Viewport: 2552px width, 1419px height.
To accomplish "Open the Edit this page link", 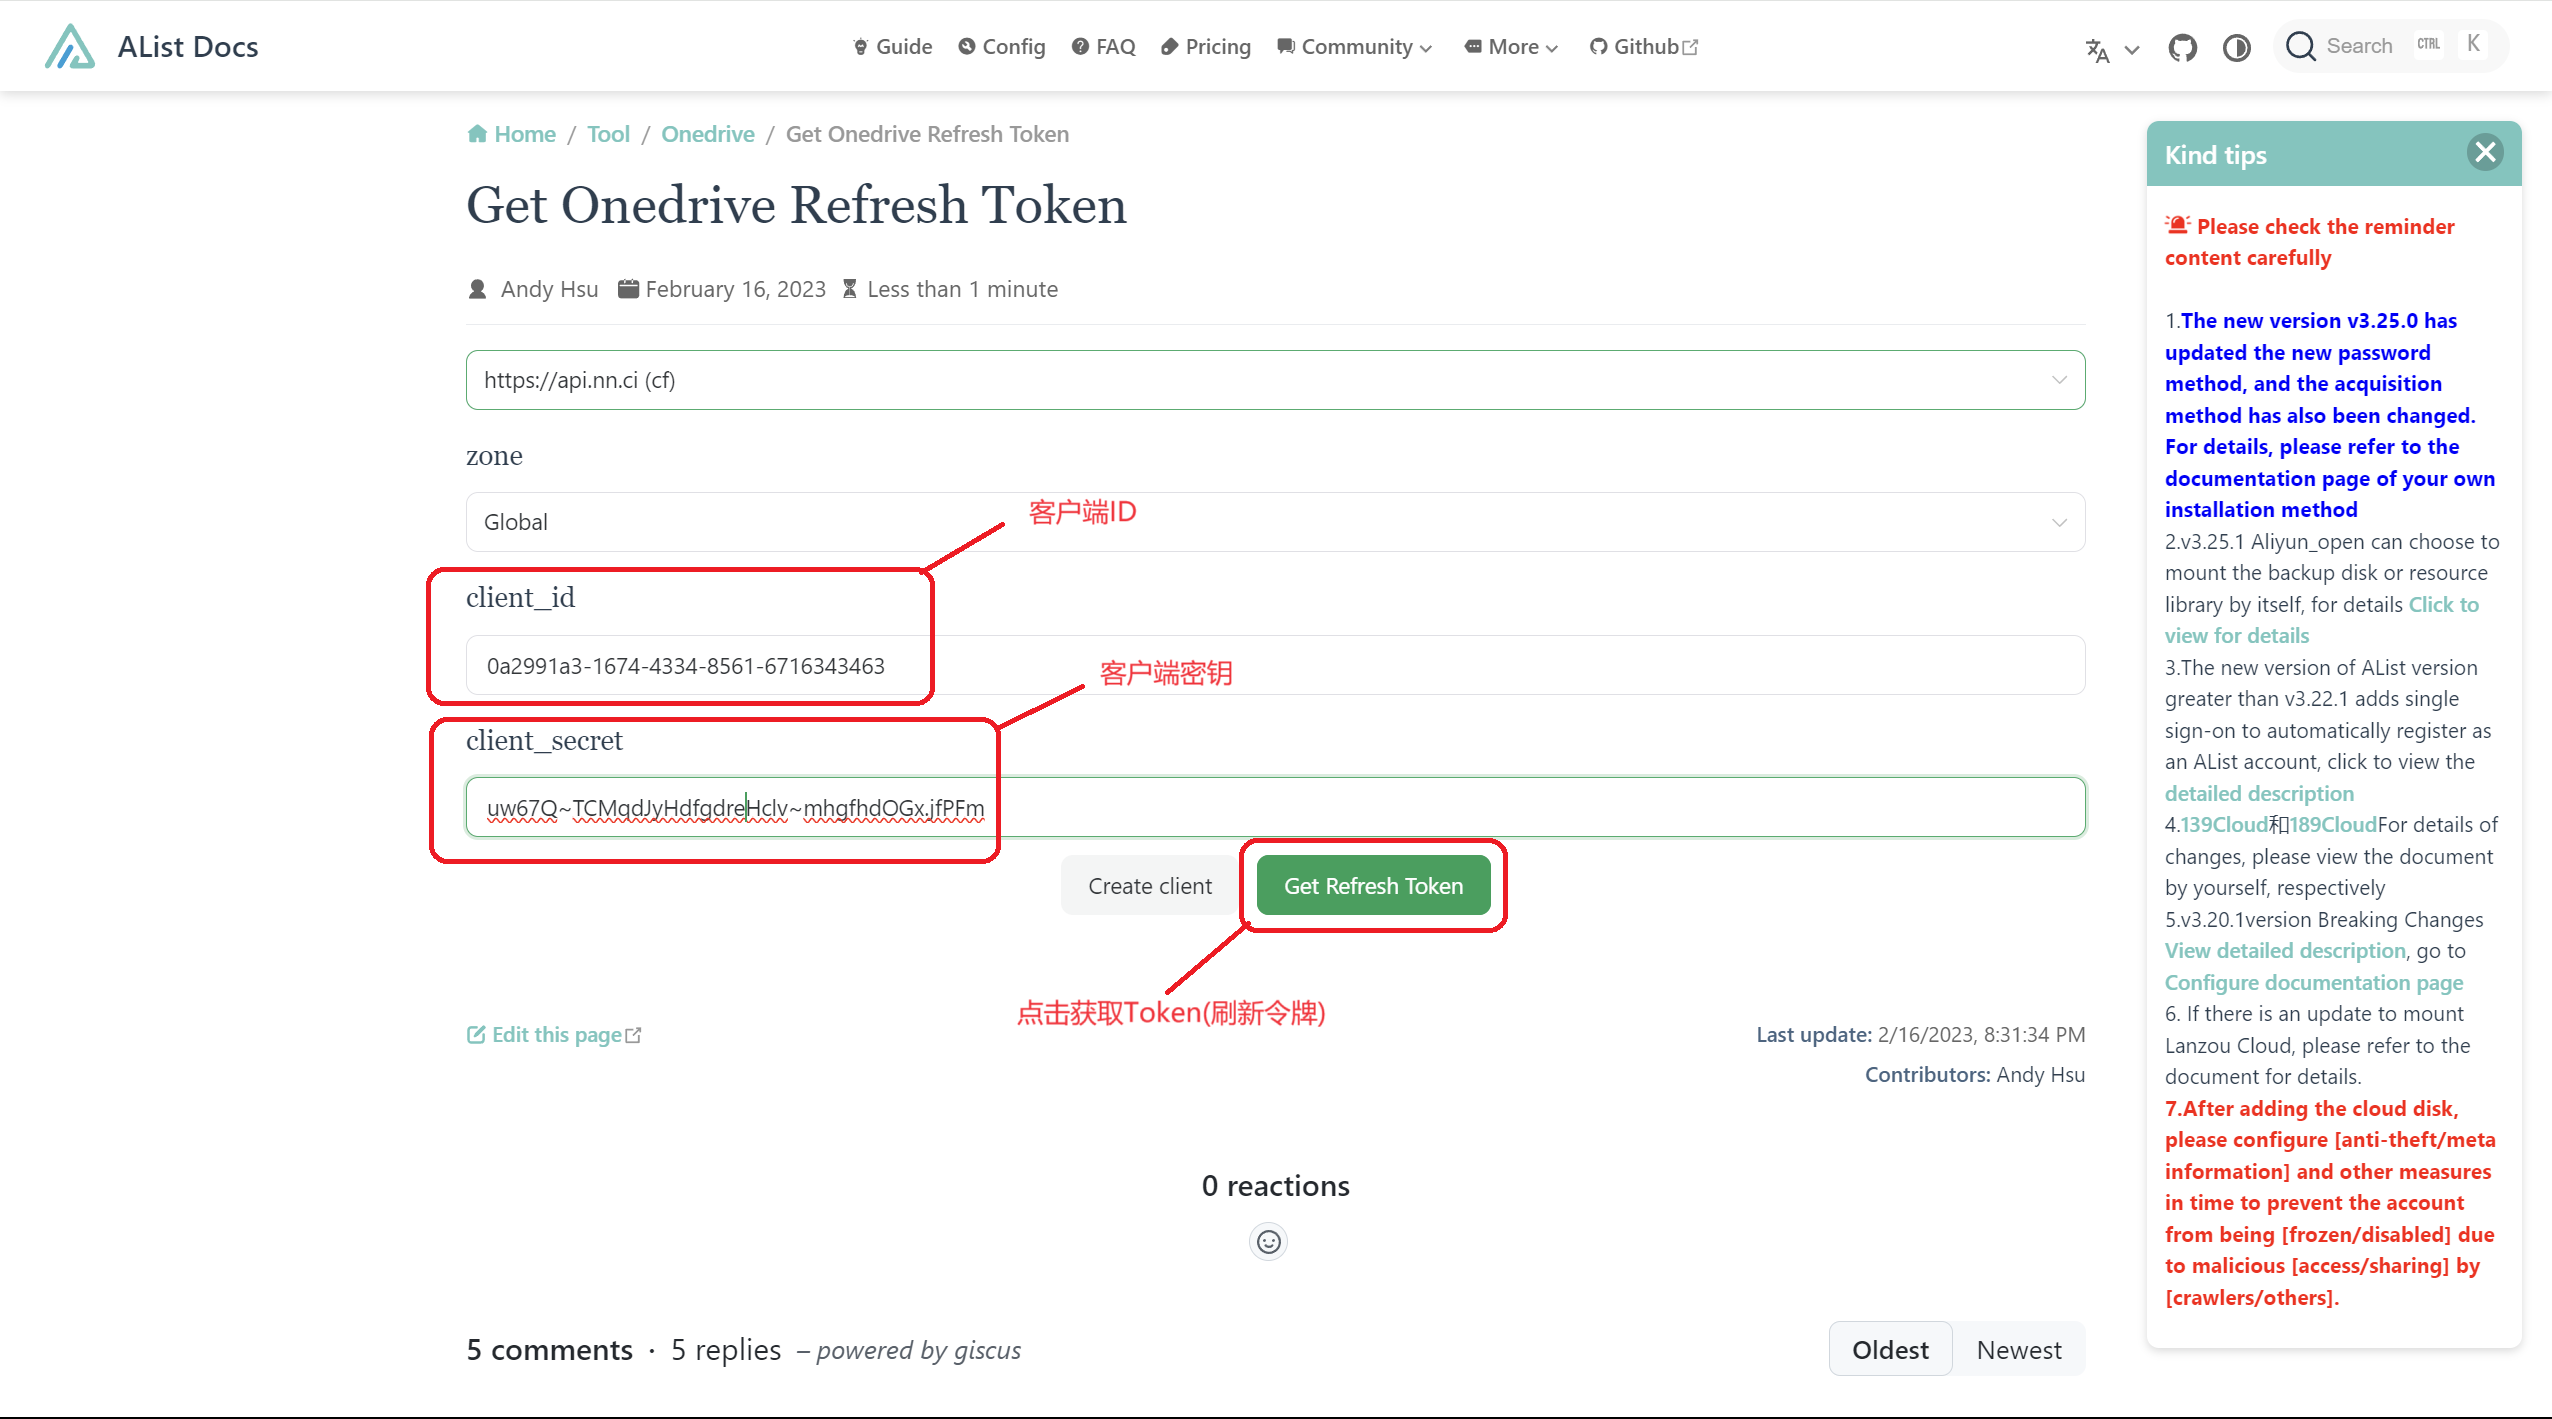I will pyautogui.click(x=554, y=1035).
